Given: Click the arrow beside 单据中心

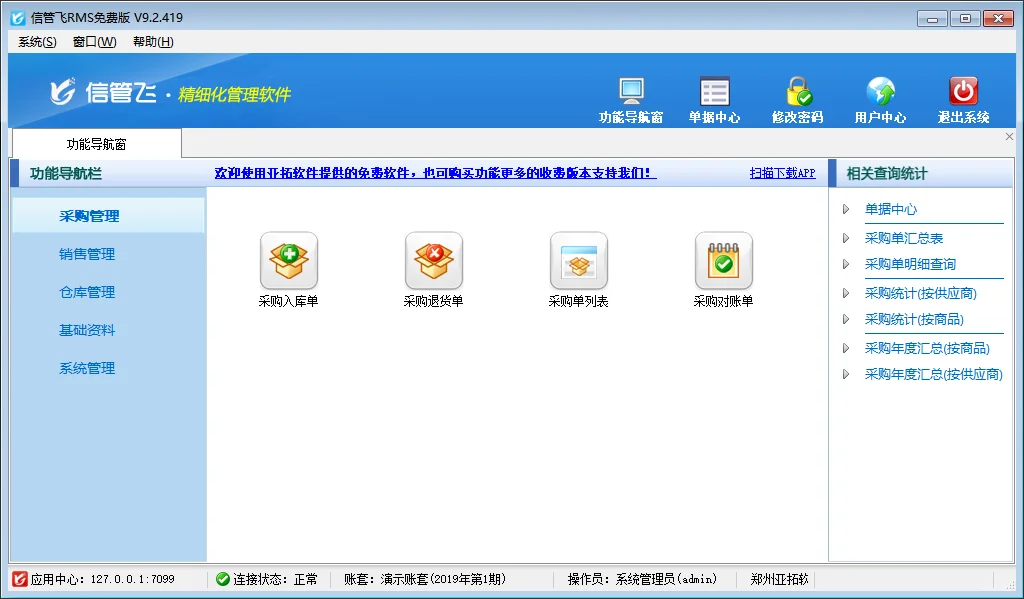Looking at the screenshot, I should click(846, 209).
